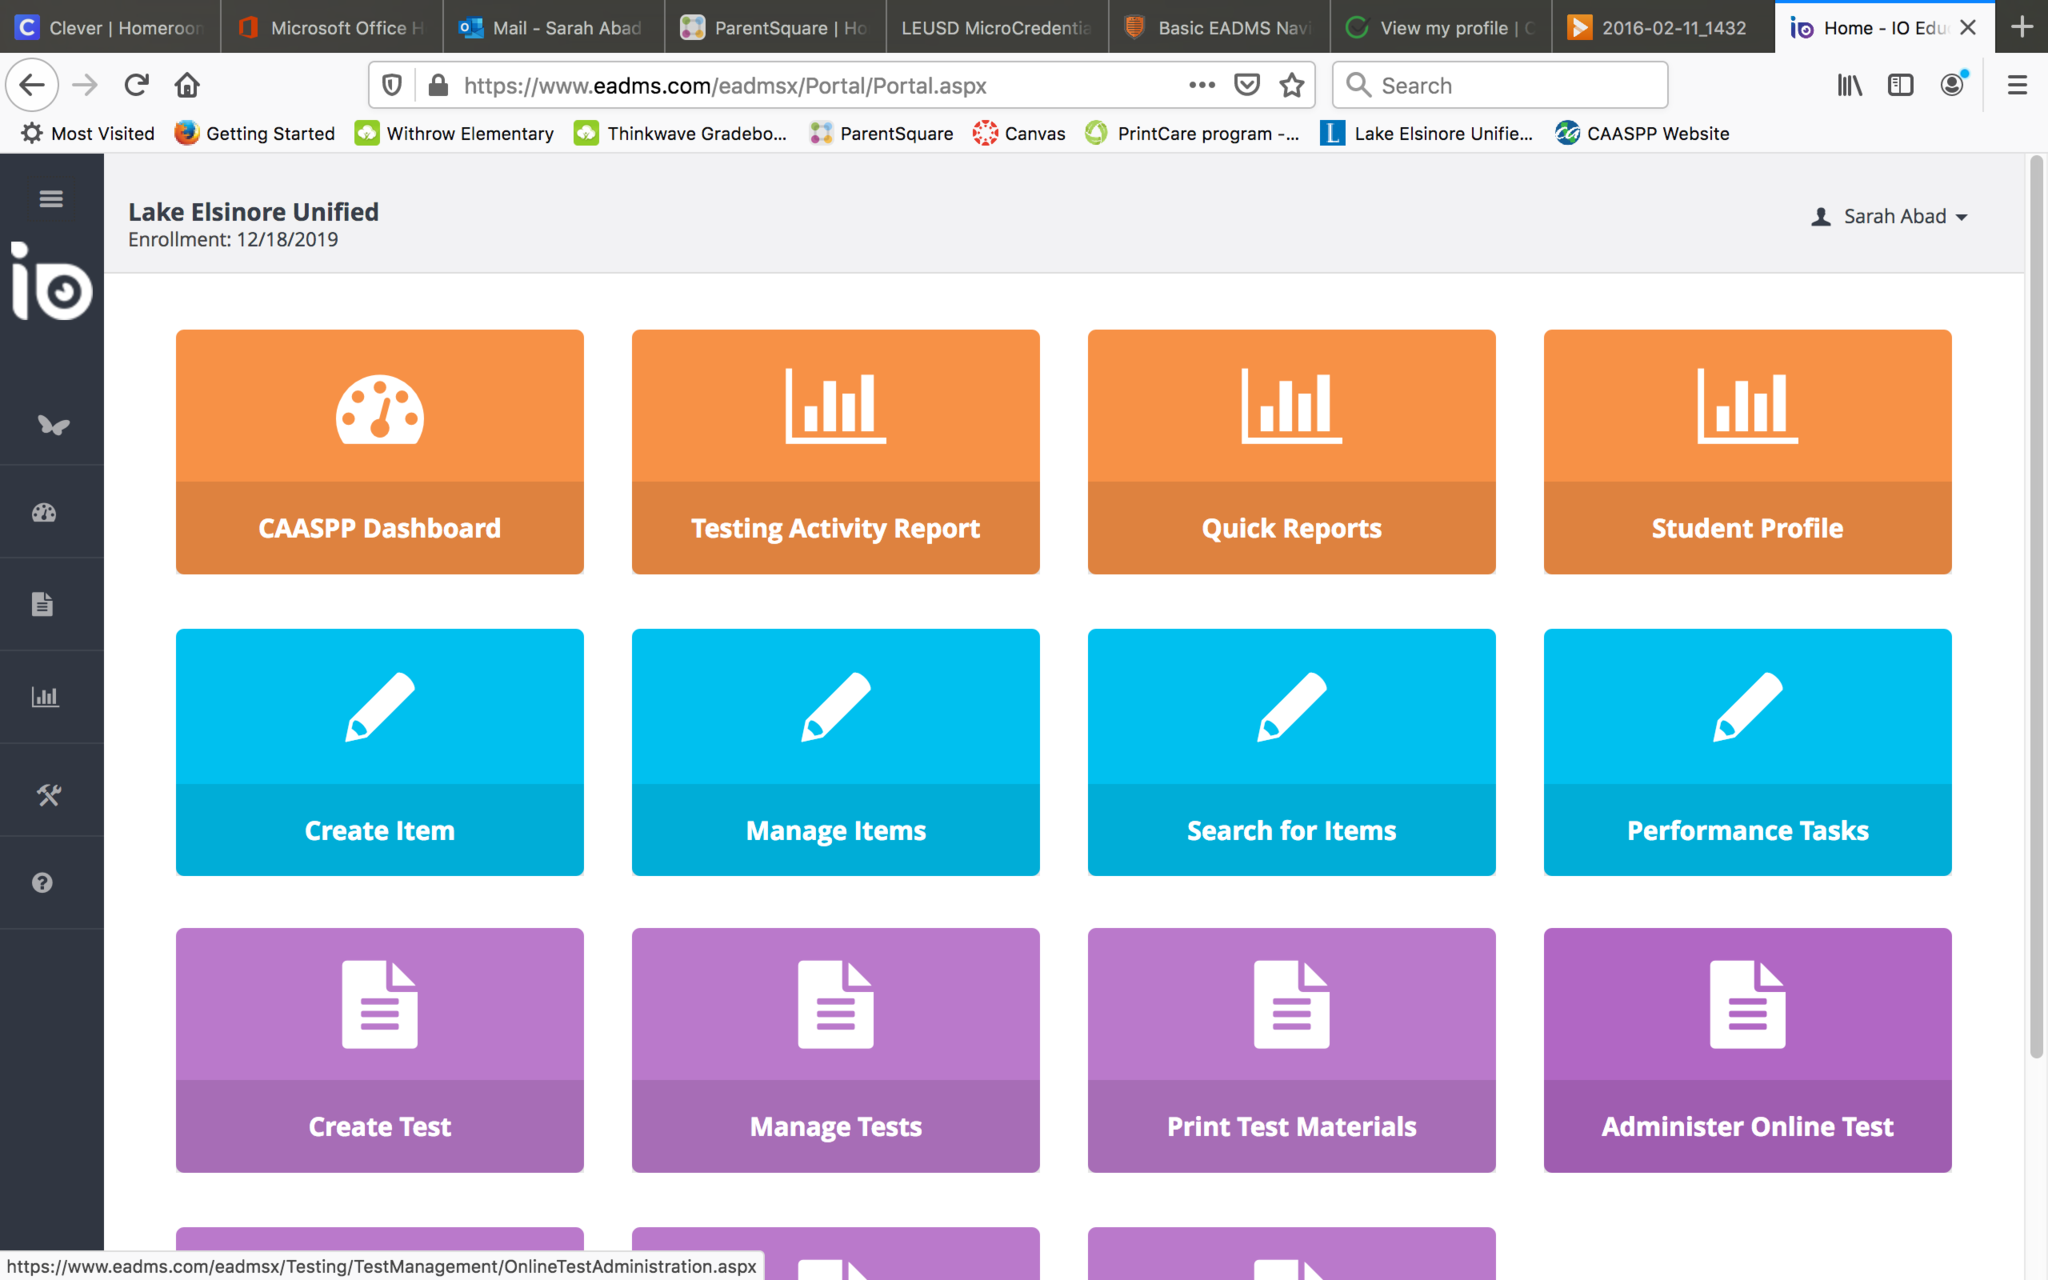Click the butterfly icon in sidebar
This screenshot has height=1280, width=2048.
click(52, 425)
